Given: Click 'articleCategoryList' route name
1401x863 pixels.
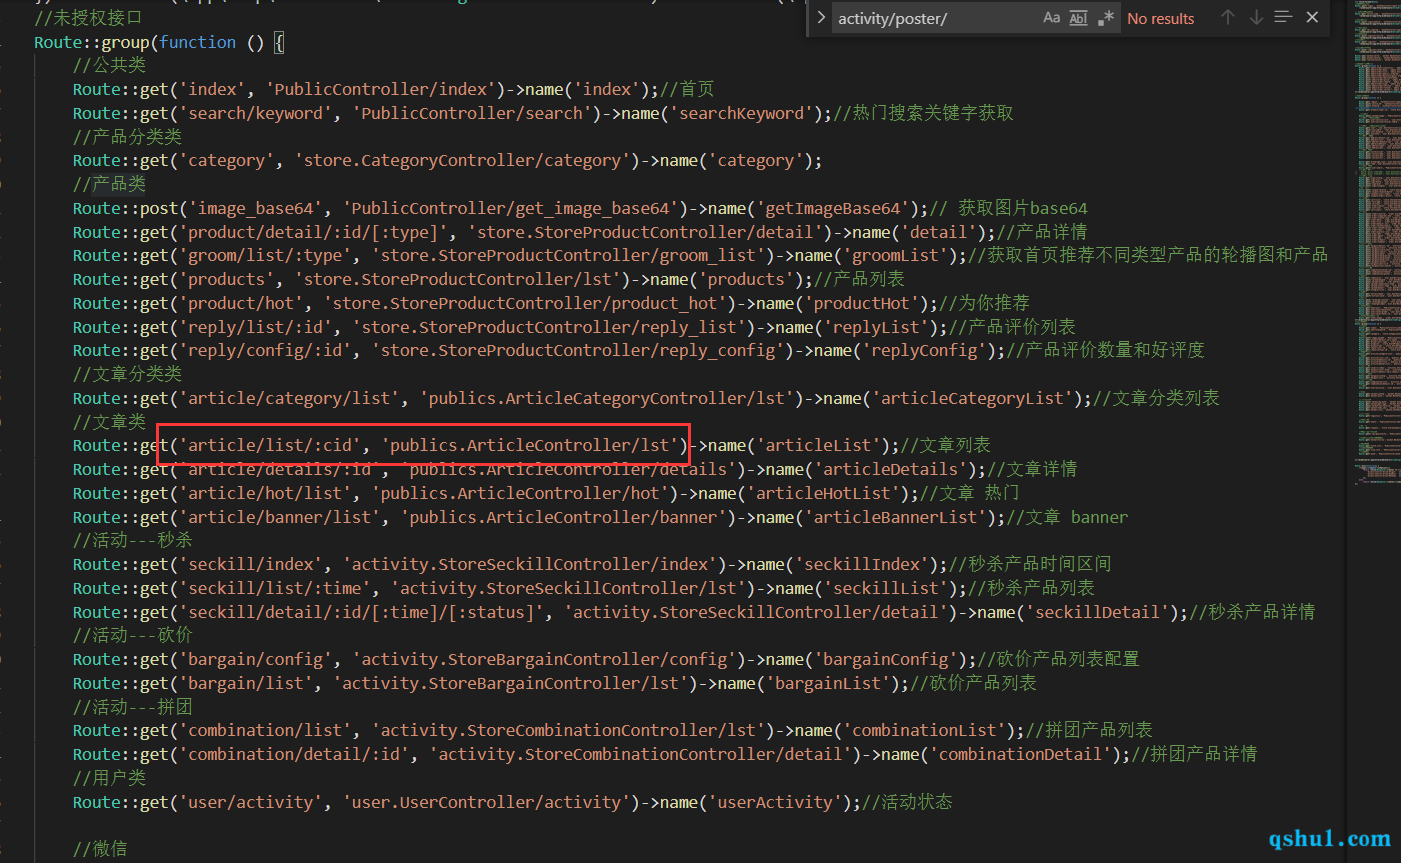Looking at the screenshot, I should (973, 398).
